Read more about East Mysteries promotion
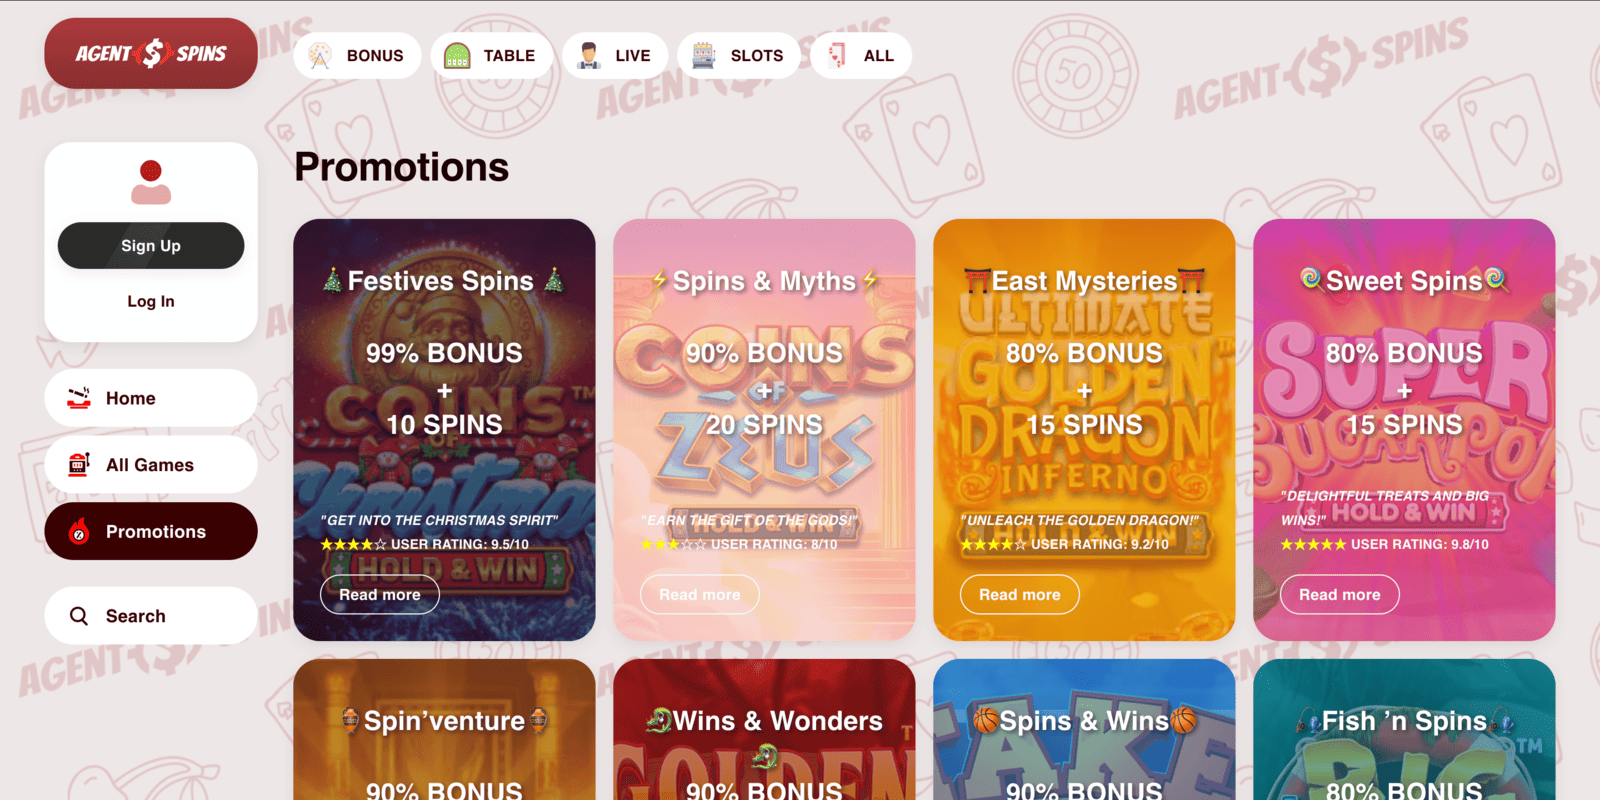The image size is (1600, 800). tap(1020, 595)
